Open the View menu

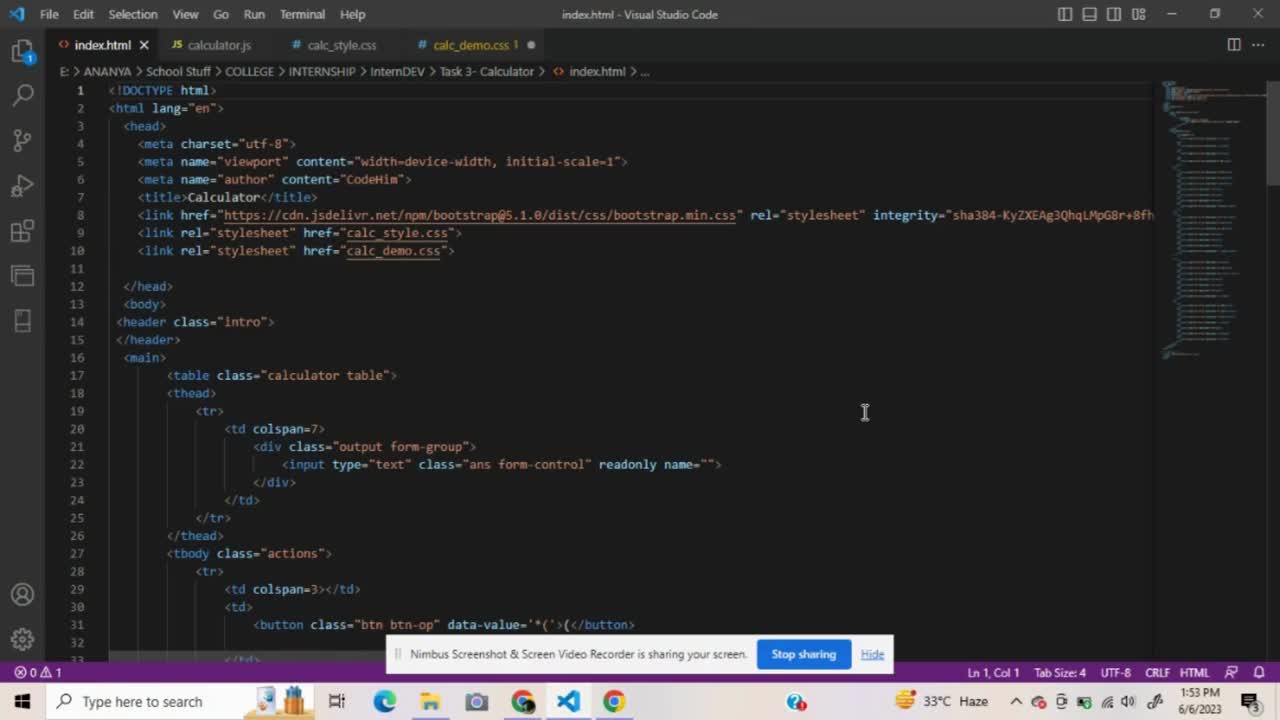coord(185,14)
